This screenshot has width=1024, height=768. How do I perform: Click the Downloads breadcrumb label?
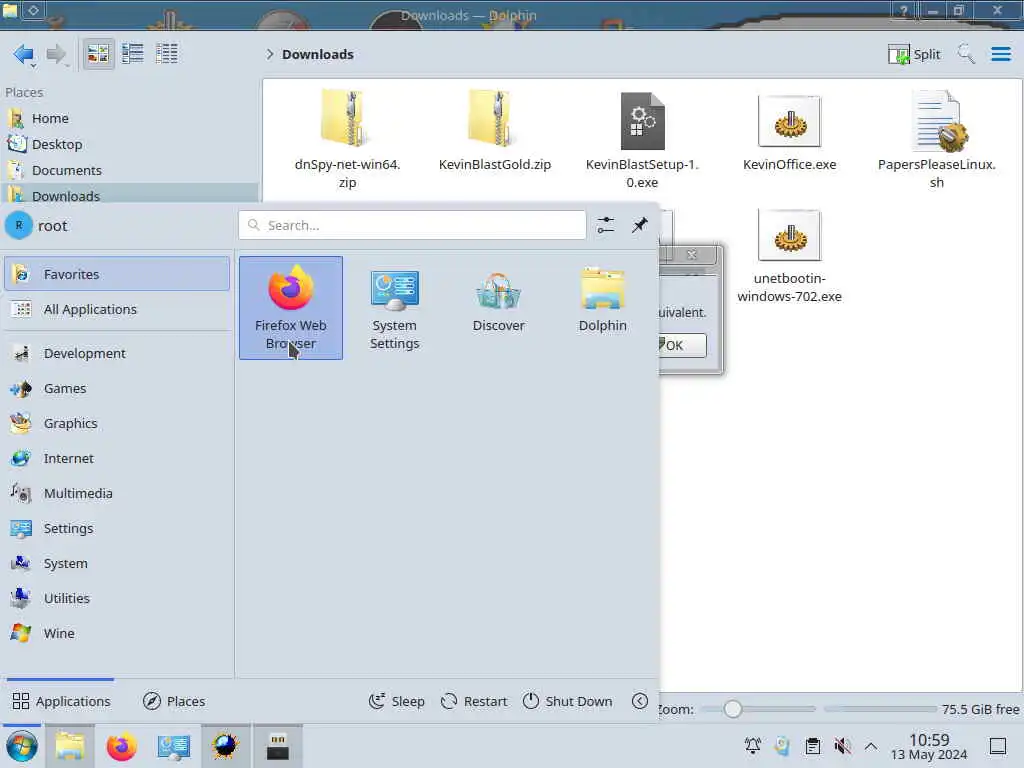318,54
